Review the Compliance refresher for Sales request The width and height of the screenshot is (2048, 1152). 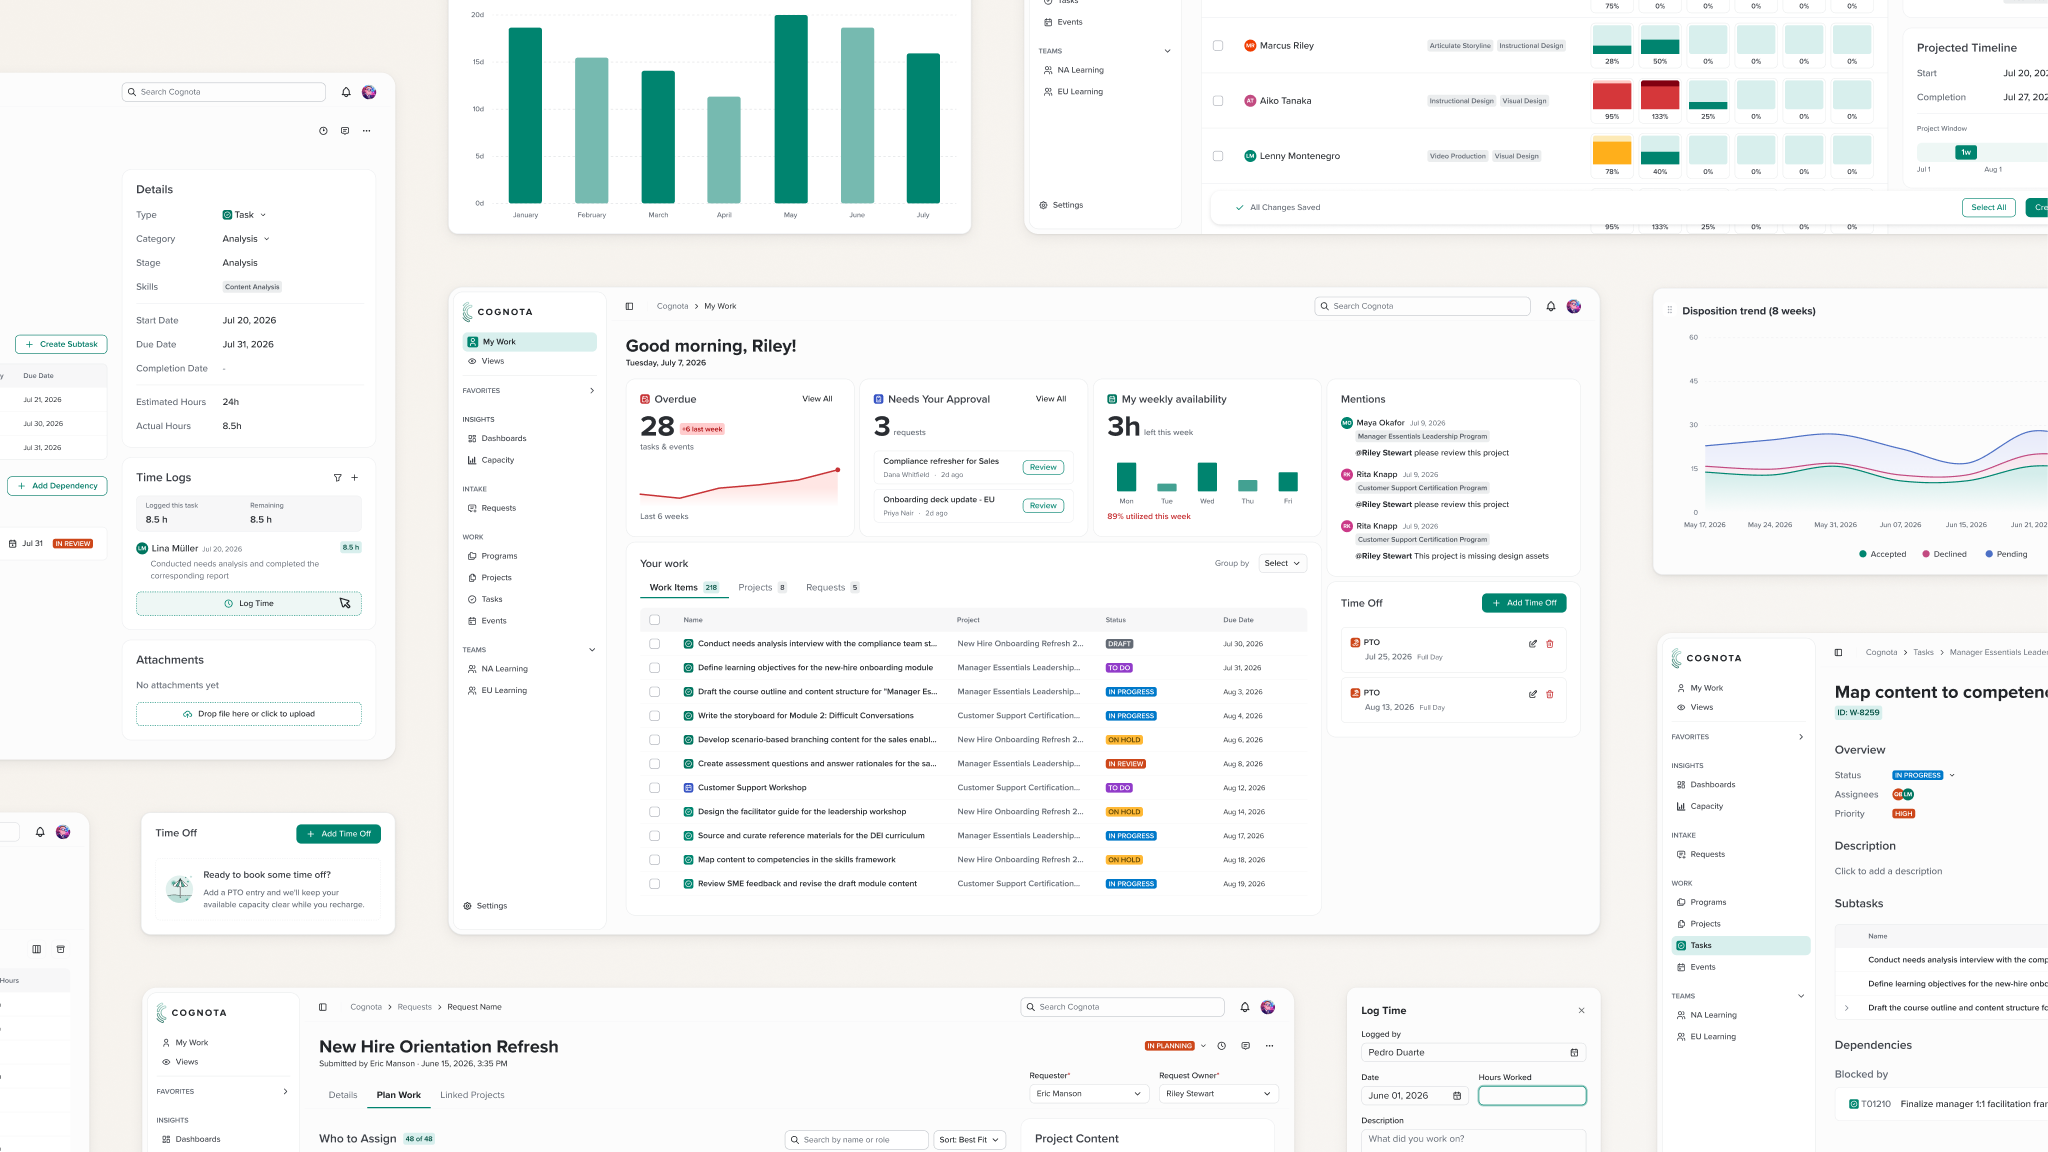(x=1043, y=468)
